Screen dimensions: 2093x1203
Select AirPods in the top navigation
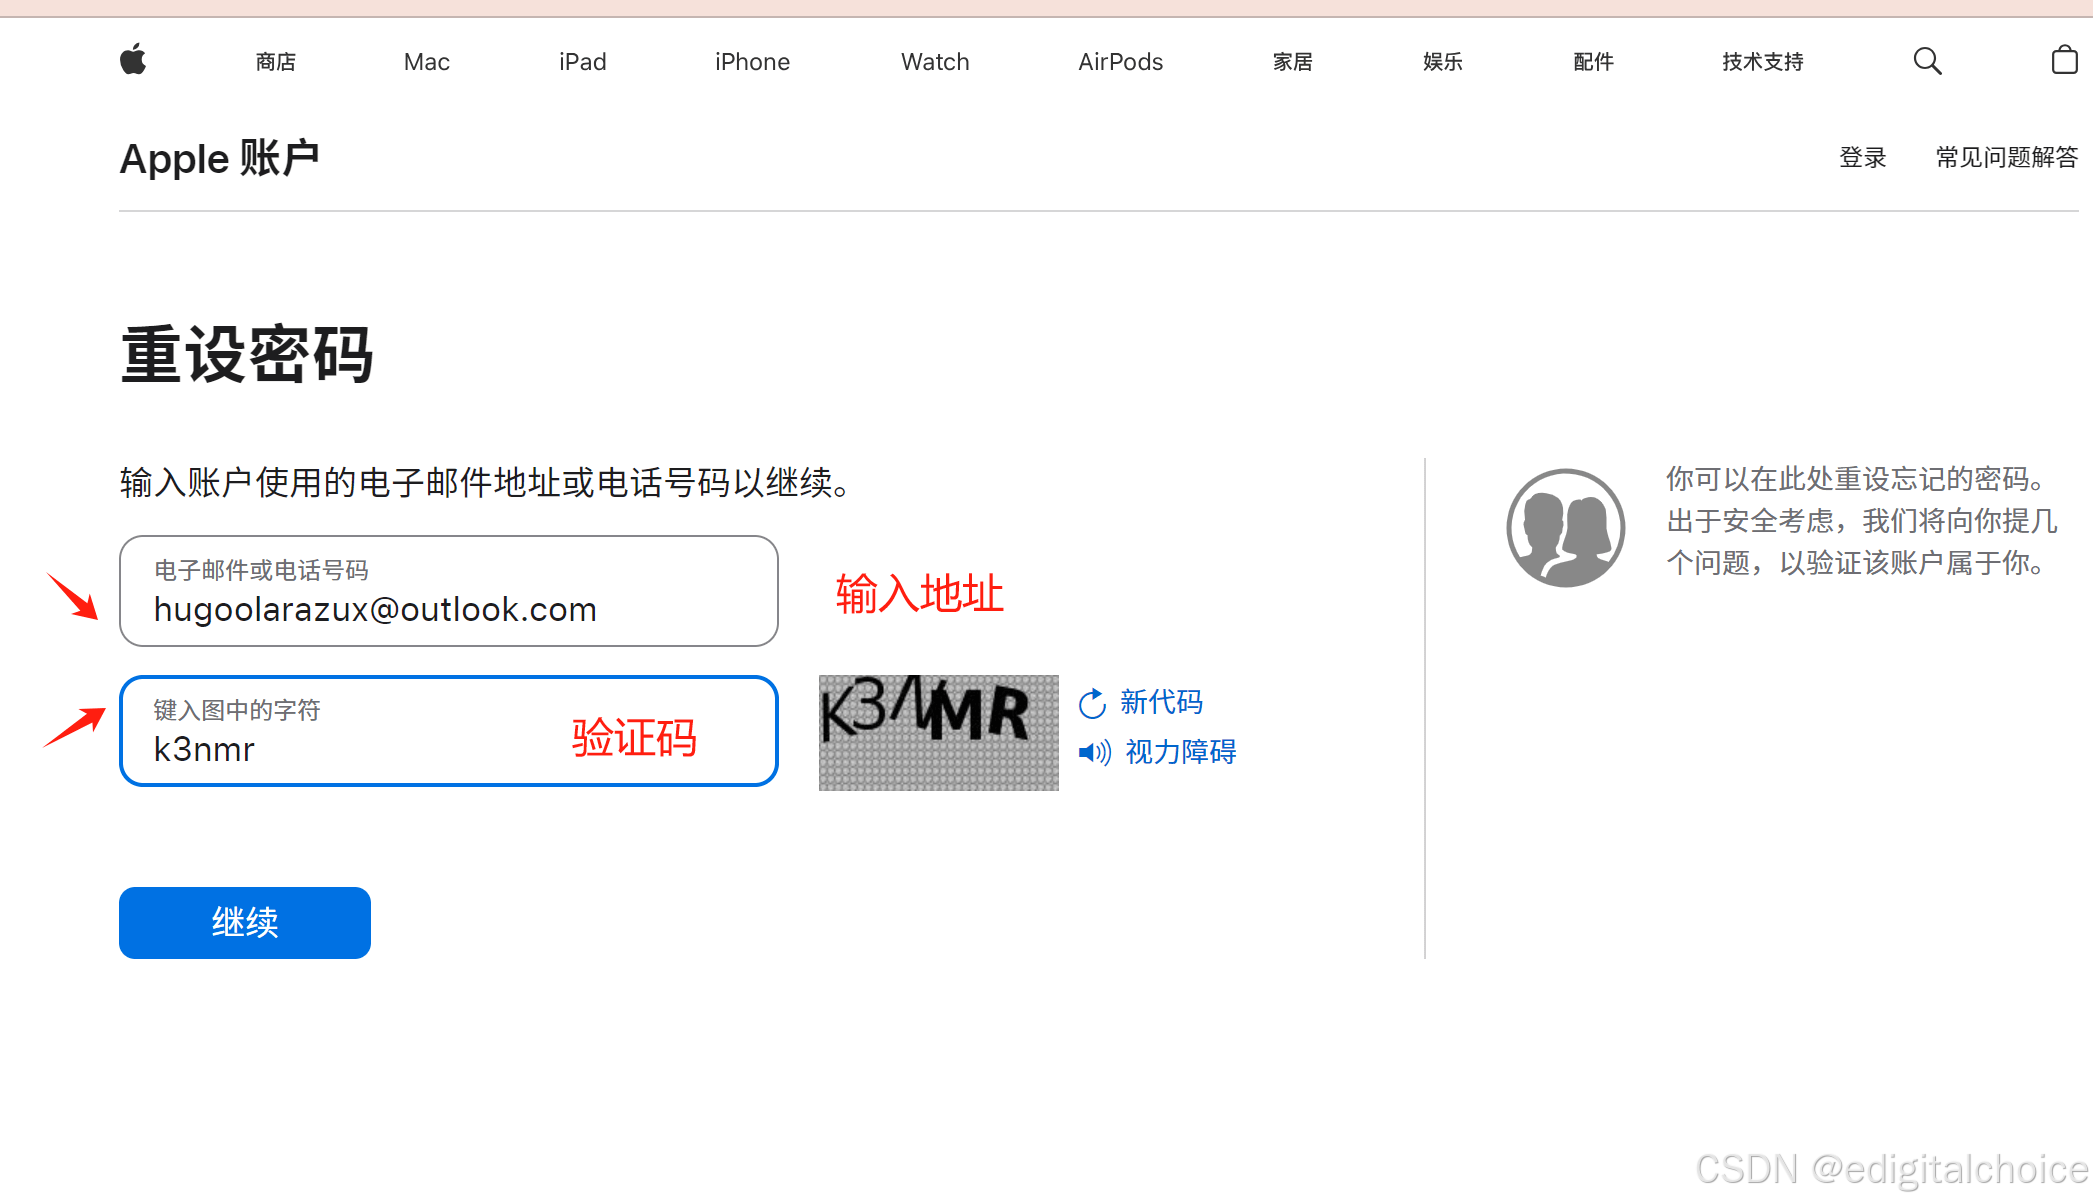tap(1120, 62)
